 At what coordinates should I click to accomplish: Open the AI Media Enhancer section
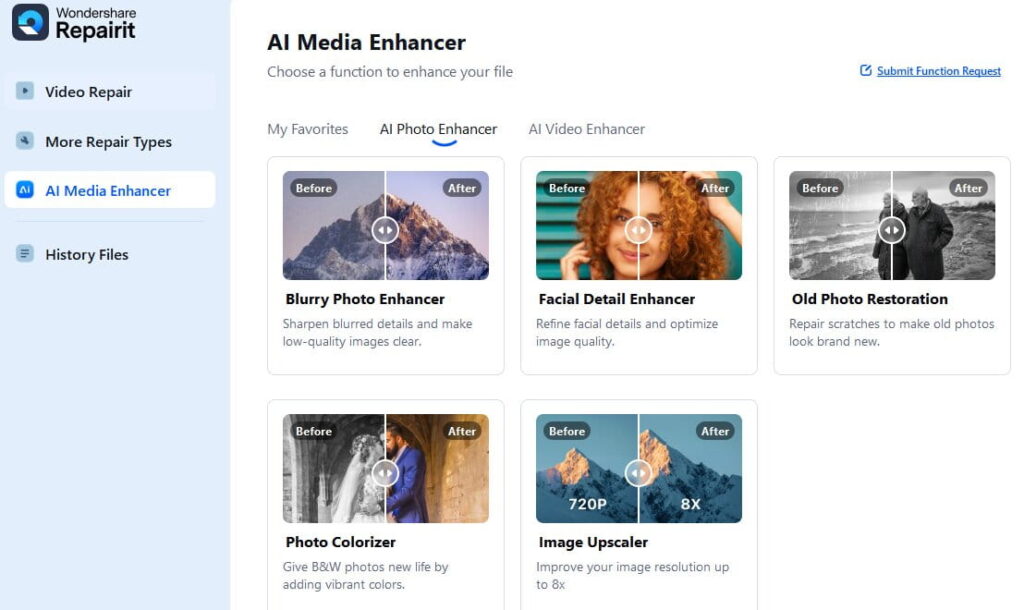tap(110, 189)
